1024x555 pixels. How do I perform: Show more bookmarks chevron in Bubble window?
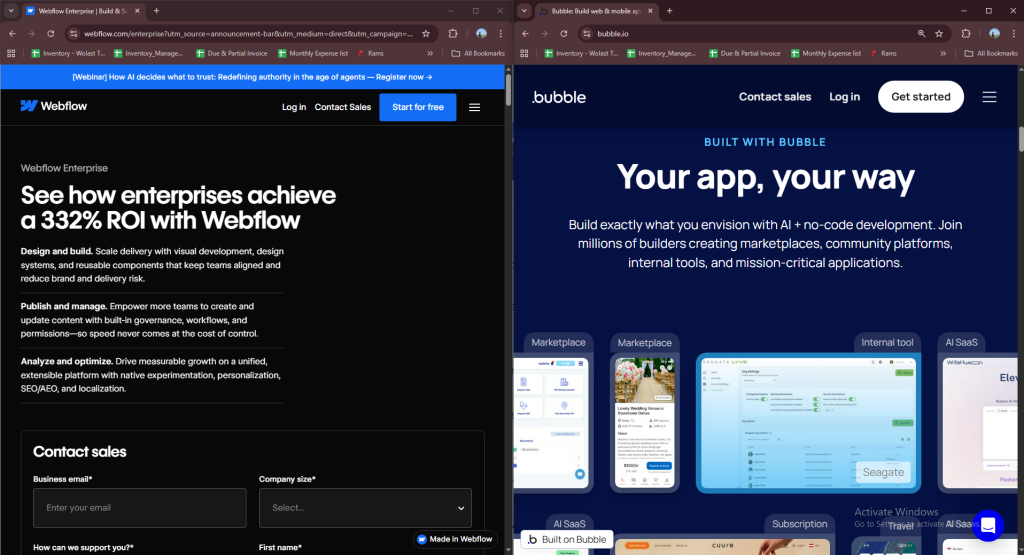(943, 54)
